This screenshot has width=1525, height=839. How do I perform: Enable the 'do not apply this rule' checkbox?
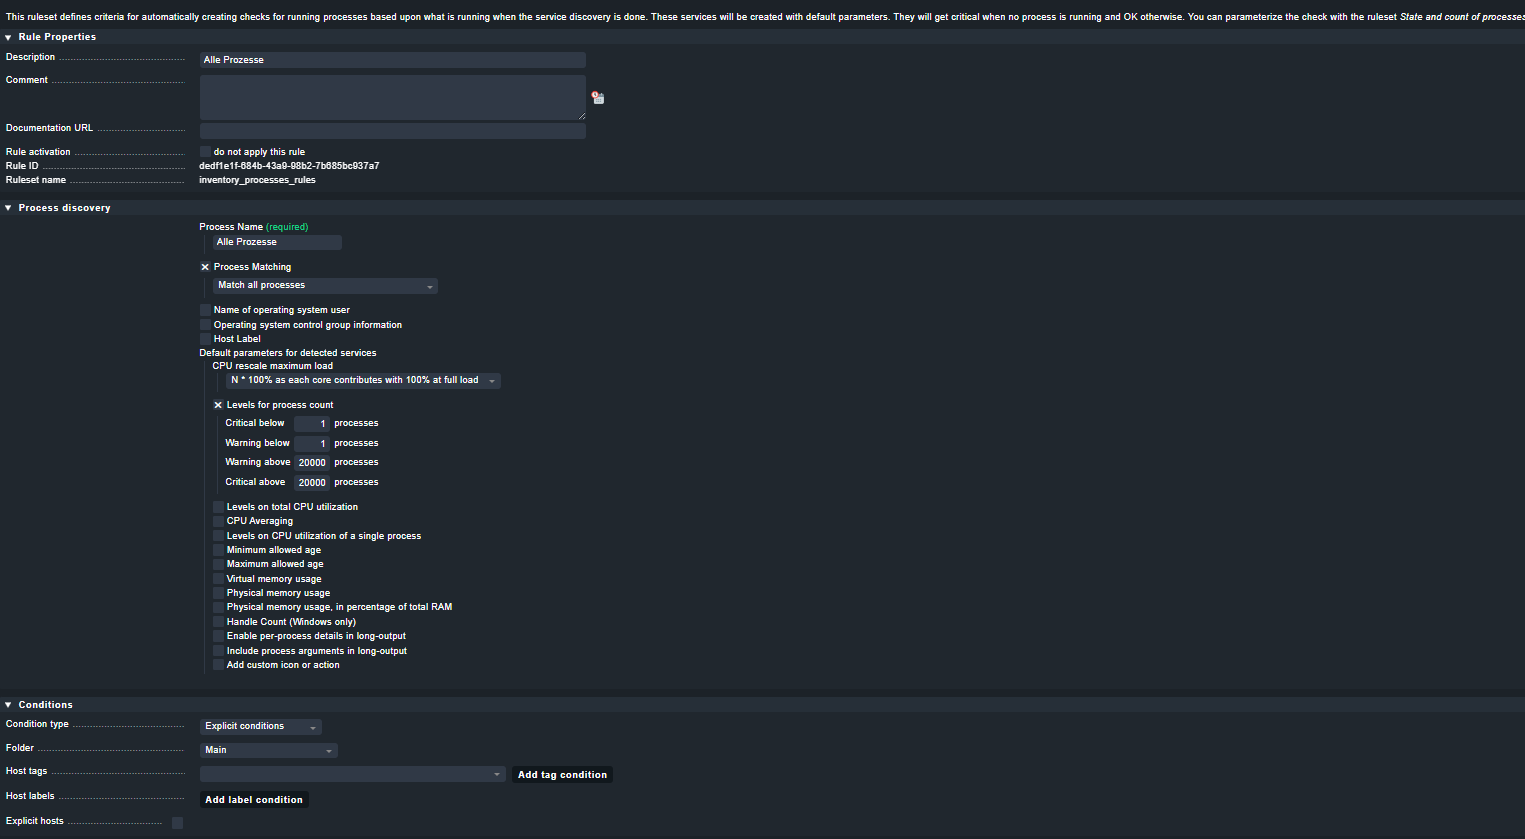206,152
